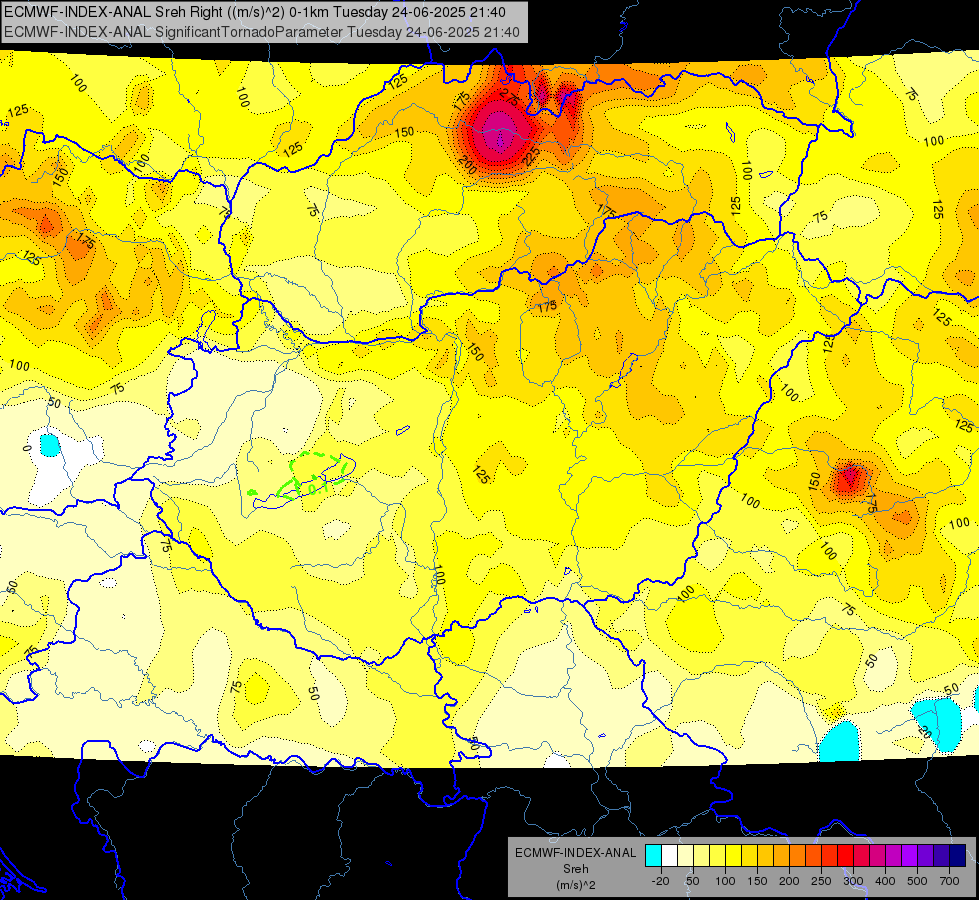
Task: Click the cyan swatch in the legend
Action: pyautogui.click(x=654, y=855)
